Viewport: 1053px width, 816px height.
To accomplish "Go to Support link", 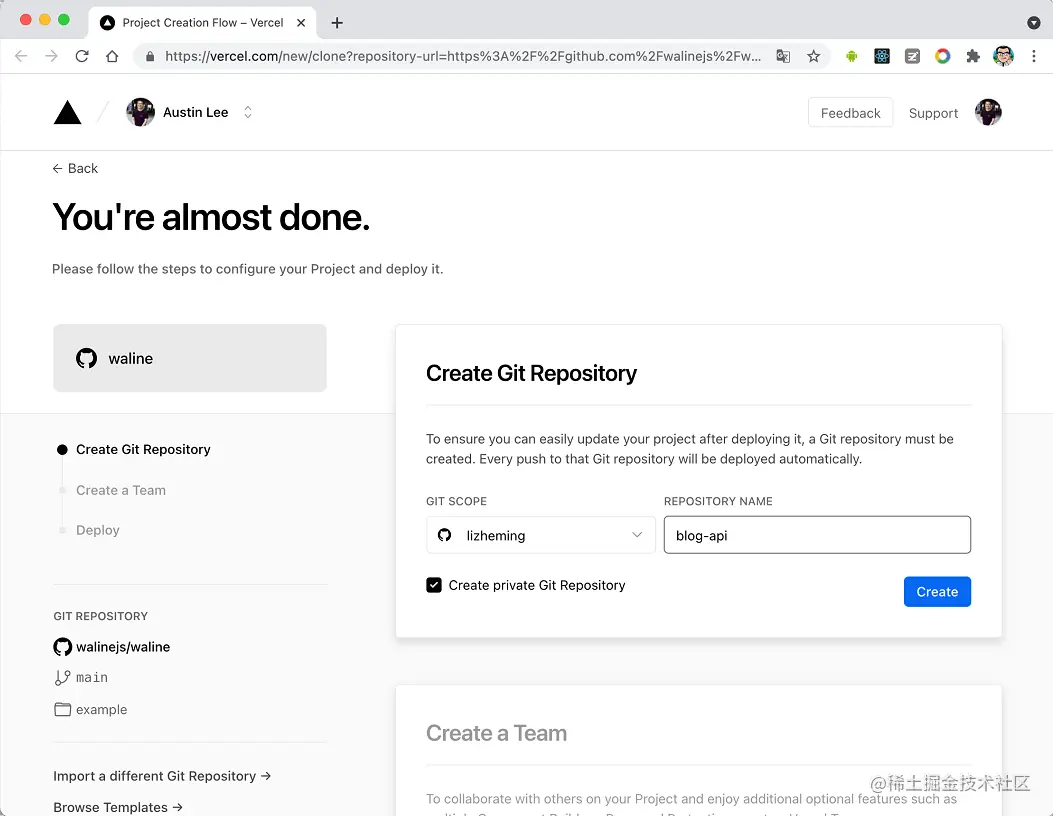I will point(933,113).
